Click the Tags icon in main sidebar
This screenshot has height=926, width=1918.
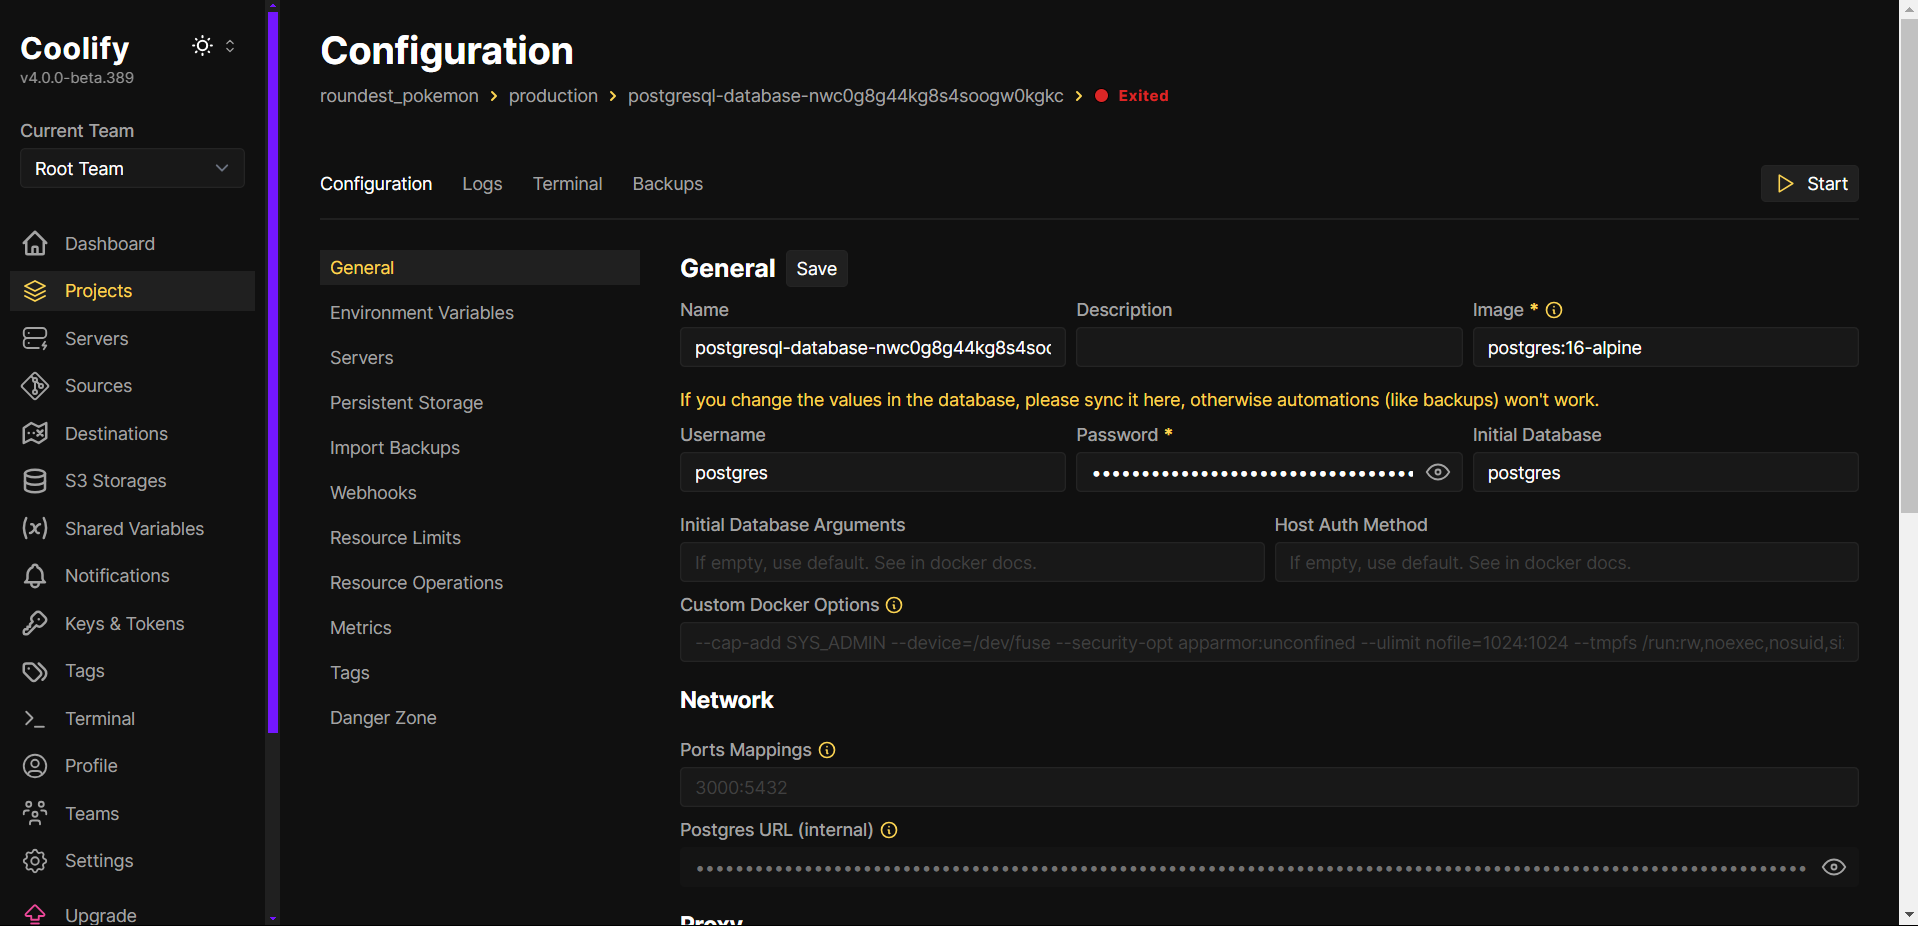click(x=35, y=671)
